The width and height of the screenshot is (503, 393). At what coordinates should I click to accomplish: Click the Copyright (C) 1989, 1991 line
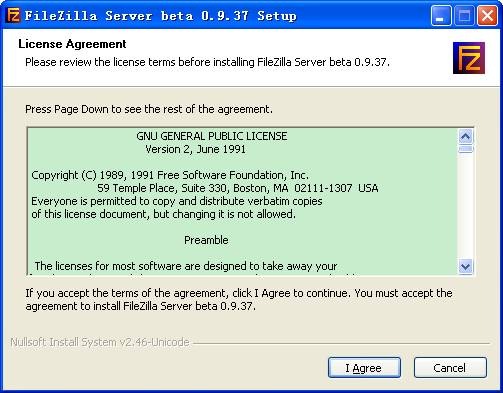[x=170, y=175]
